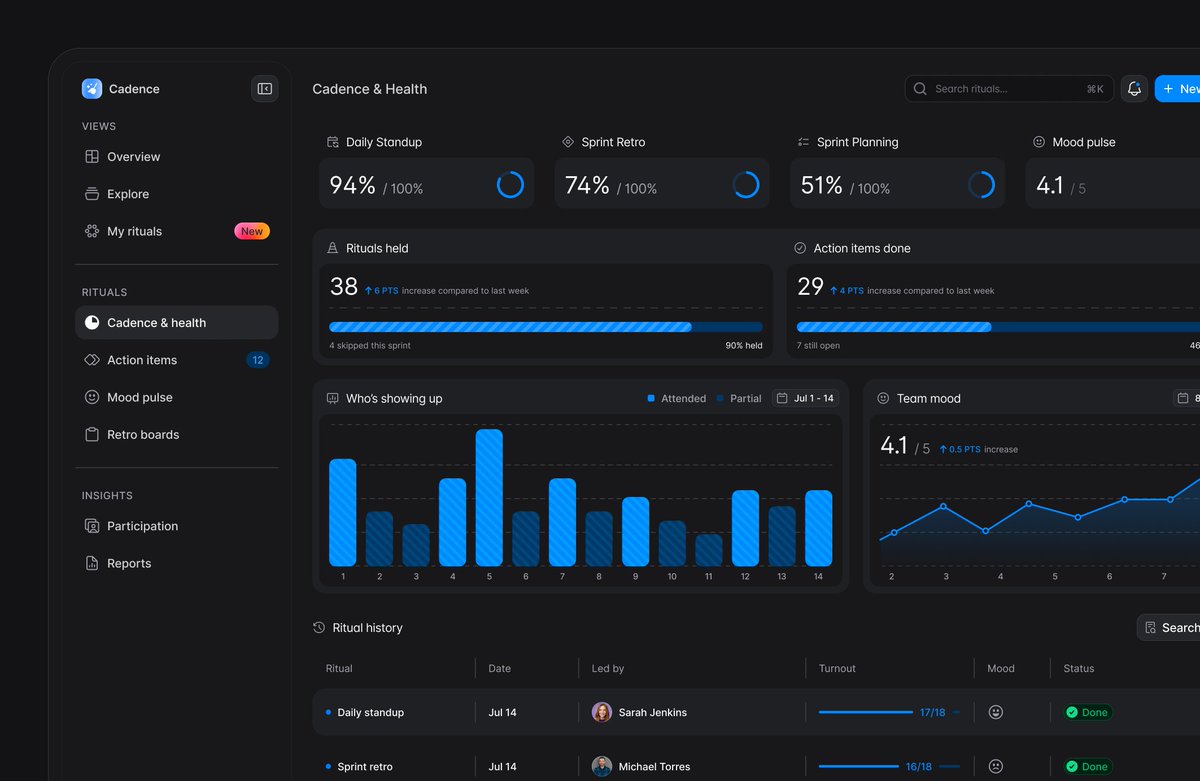Image resolution: width=1200 pixels, height=781 pixels.
Task: Sort by Led by column header
Action: point(607,668)
